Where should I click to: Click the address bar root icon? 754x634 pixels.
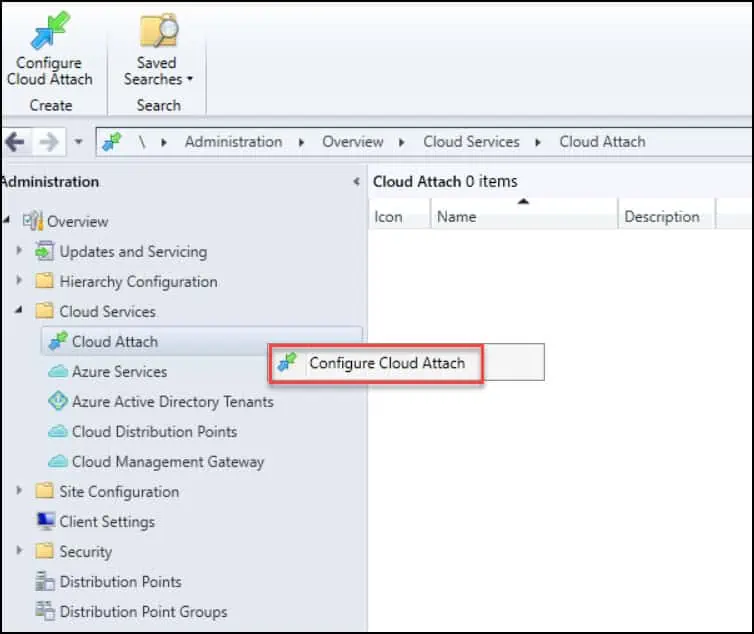pos(112,142)
